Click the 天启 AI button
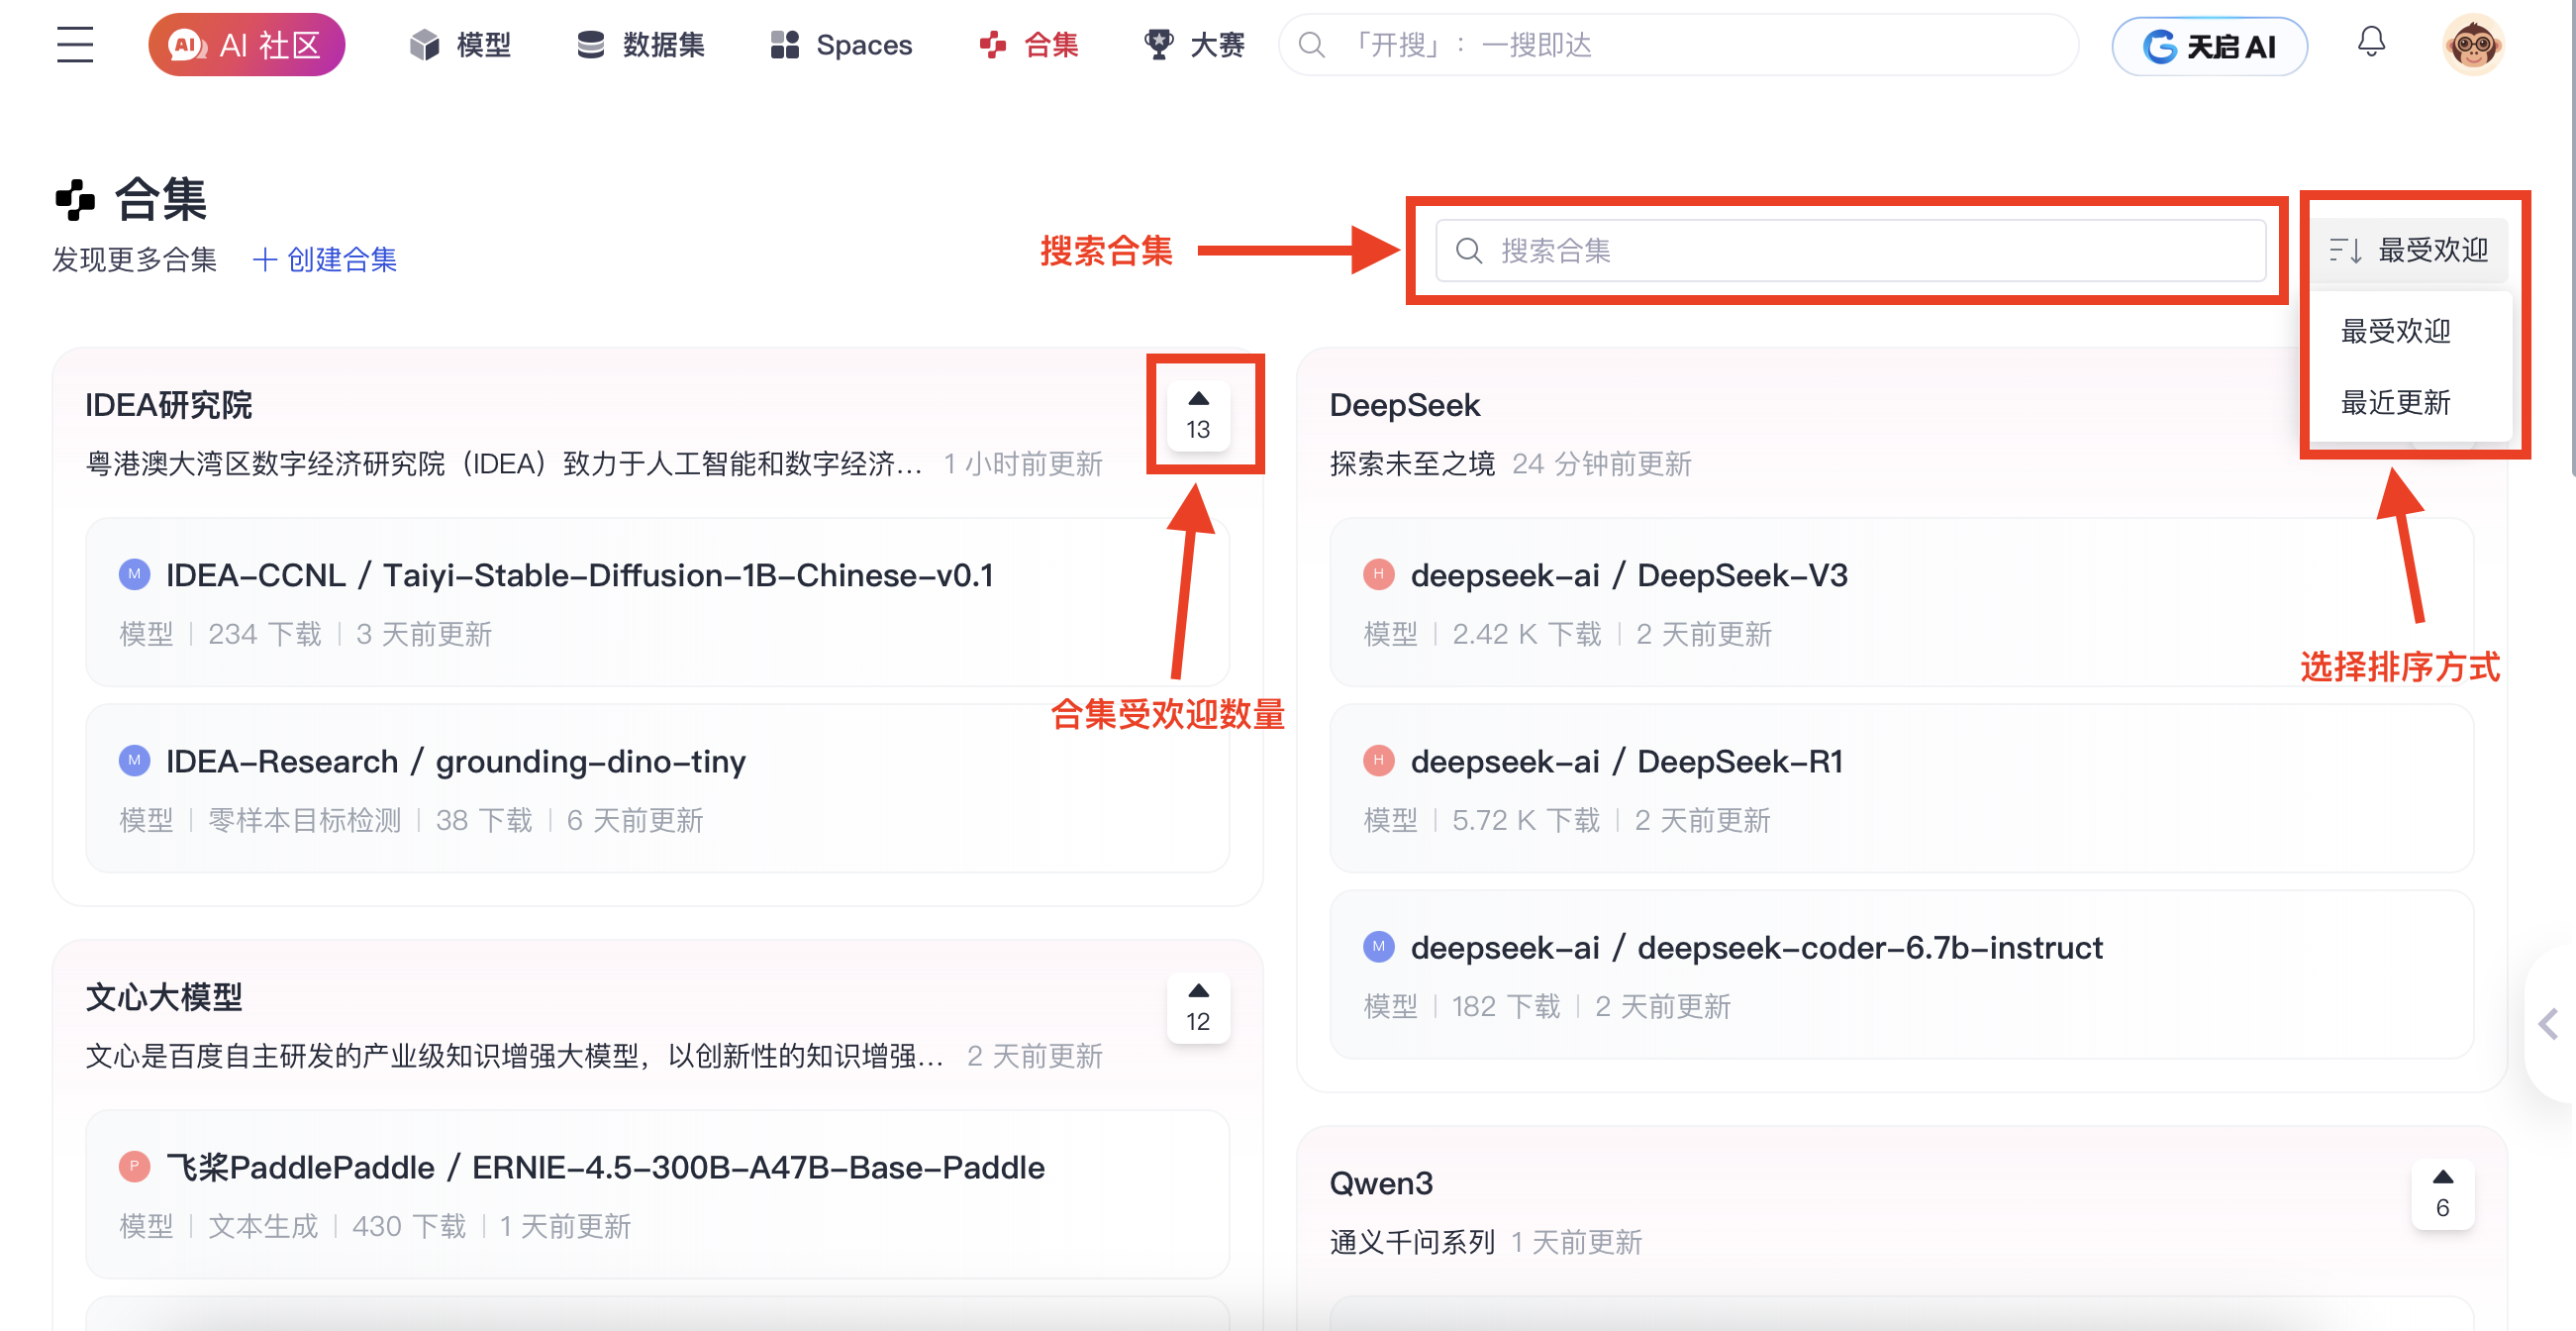2576x1331 pixels. point(2209,46)
